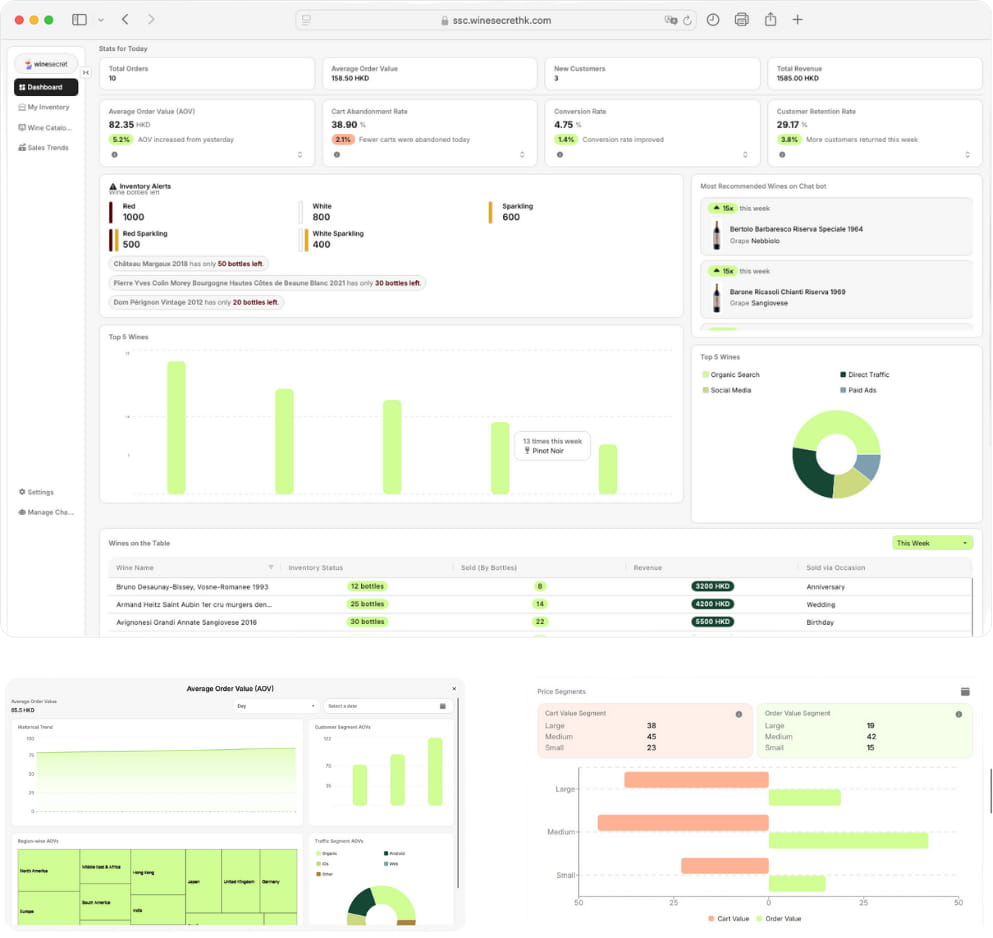Screen dimensions: 993x938
Task: Toggle Cart Value legend swatch
Action: (x=711, y=918)
